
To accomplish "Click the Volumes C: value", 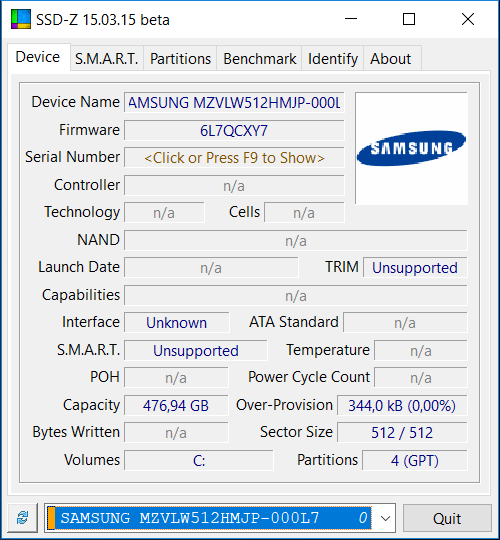I will click(x=199, y=460).
